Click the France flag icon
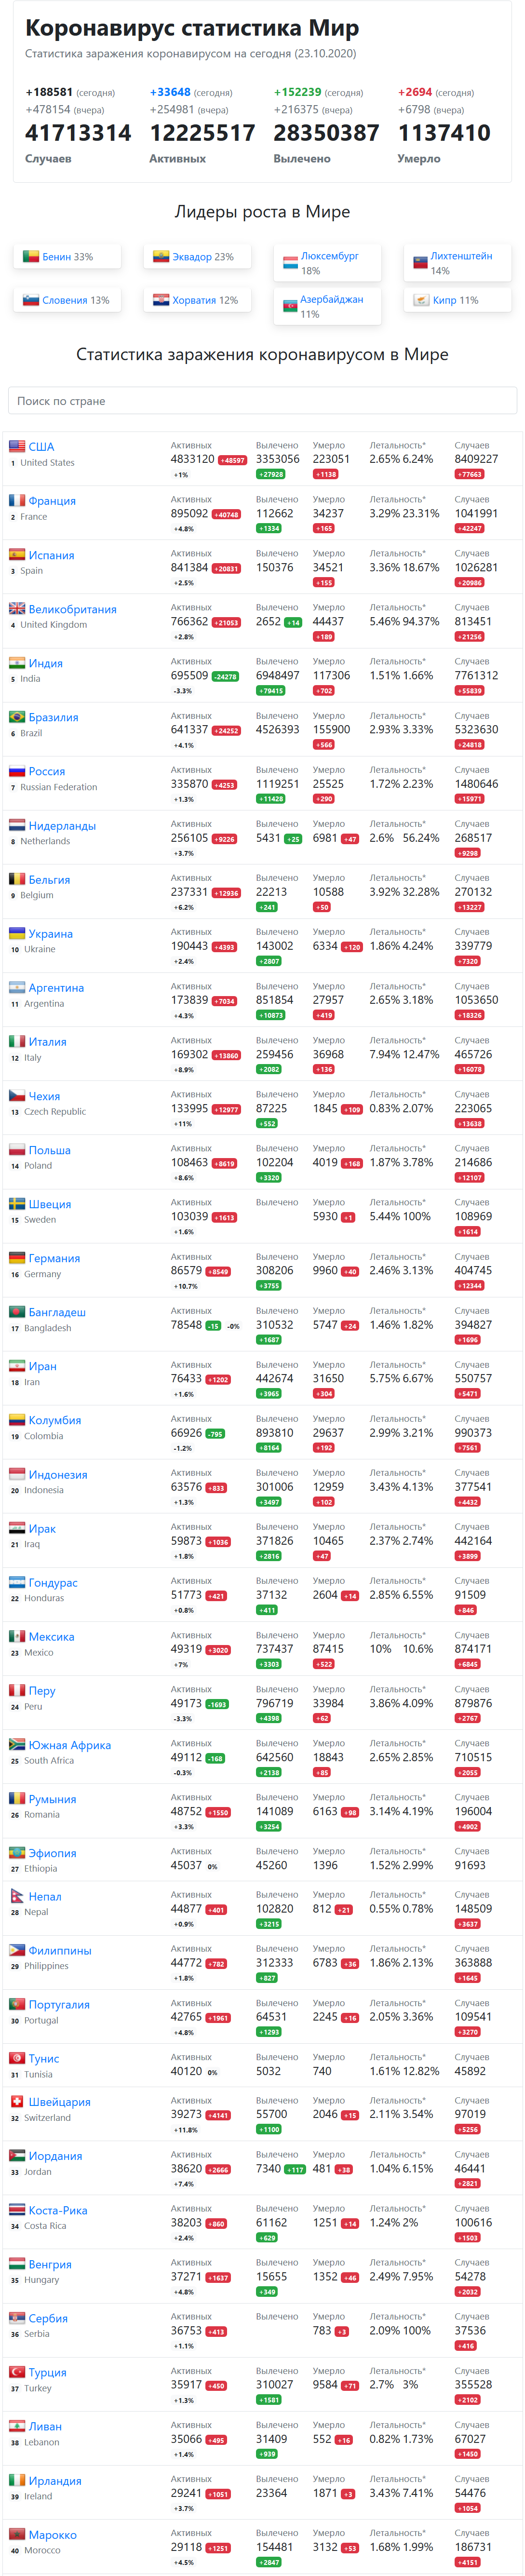This screenshot has height=2576, width=525. pyautogui.click(x=17, y=500)
